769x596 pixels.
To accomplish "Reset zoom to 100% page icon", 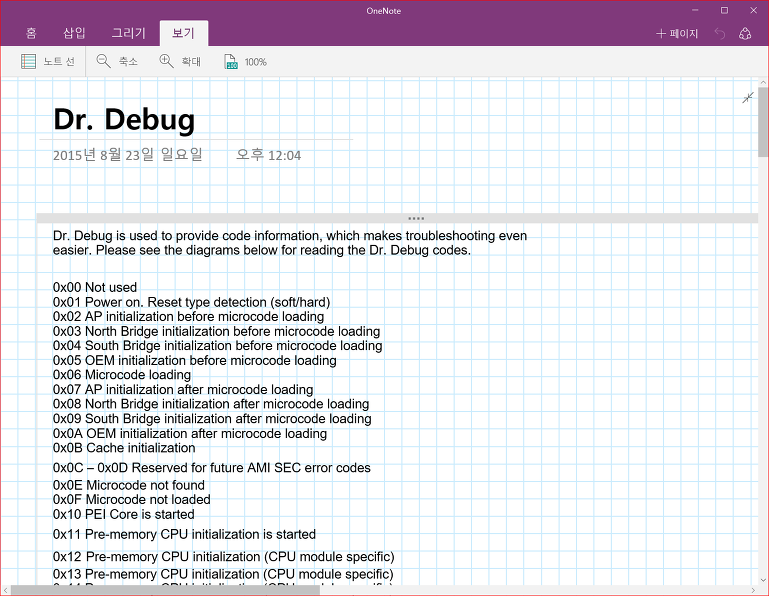I will [x=231, y=62].
